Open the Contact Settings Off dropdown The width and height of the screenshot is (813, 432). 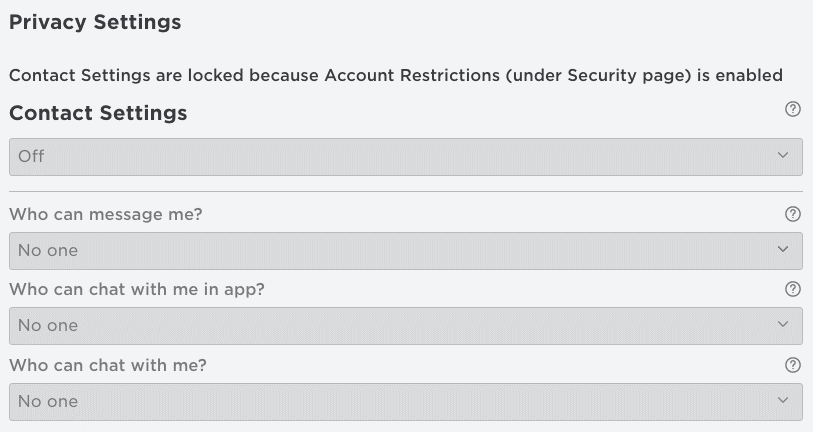tap(405, 156)
